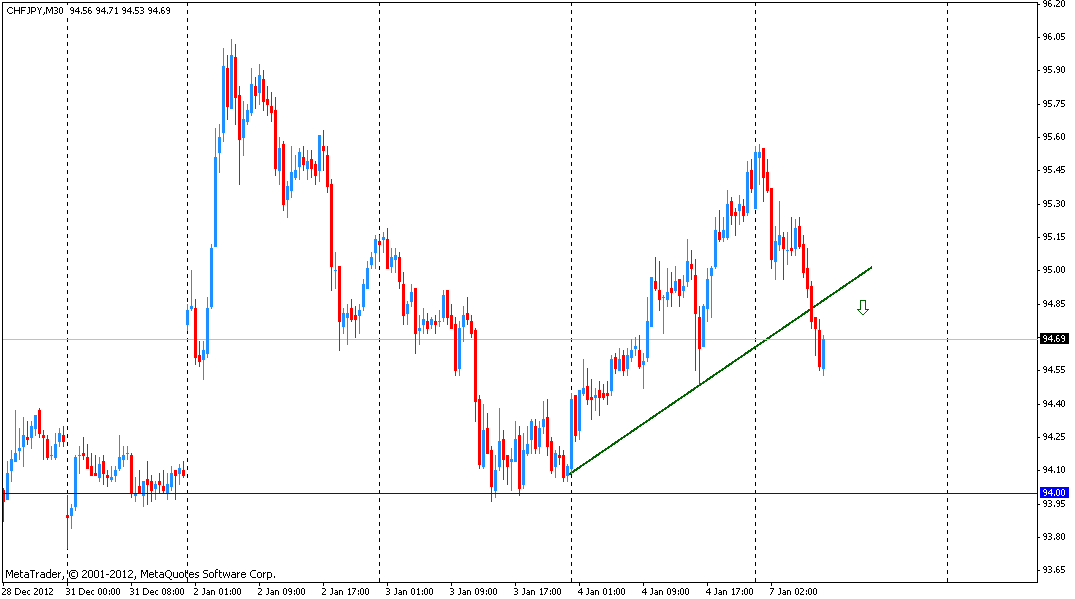Click the 96.05 price axis label
This screenshot has width=1075, height=599.
[x=1054, y=37]
